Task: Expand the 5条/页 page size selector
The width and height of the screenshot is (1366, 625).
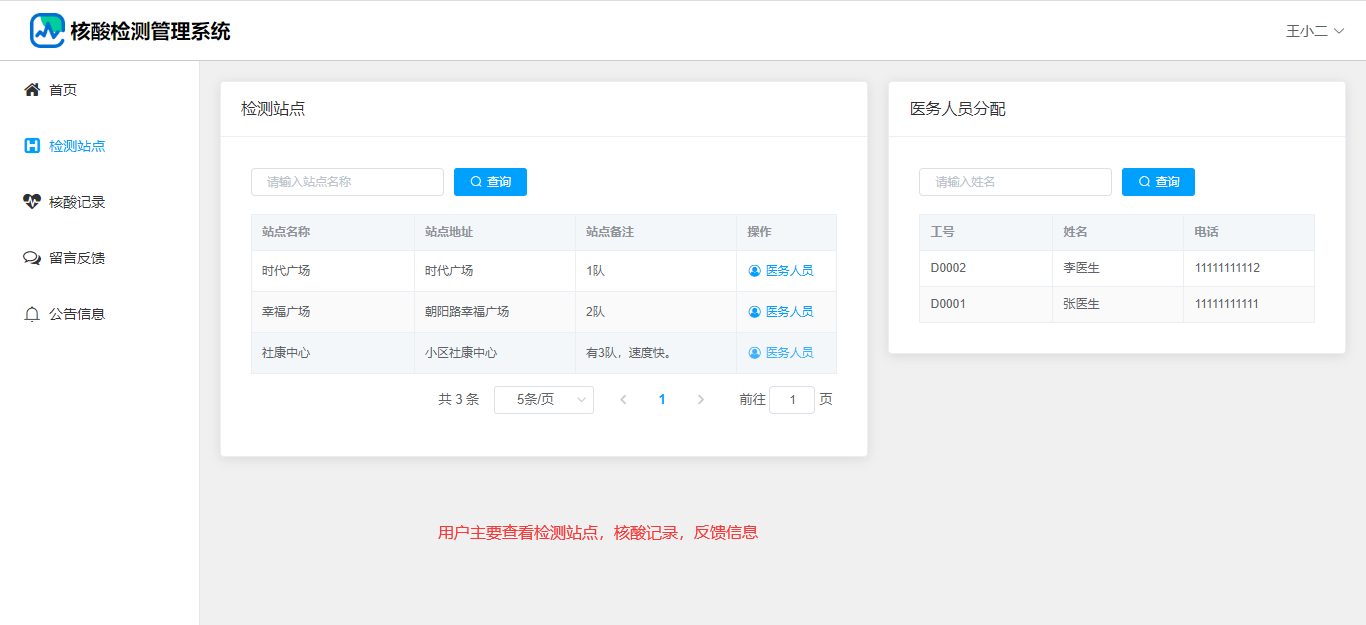Action: click(543, 400)
